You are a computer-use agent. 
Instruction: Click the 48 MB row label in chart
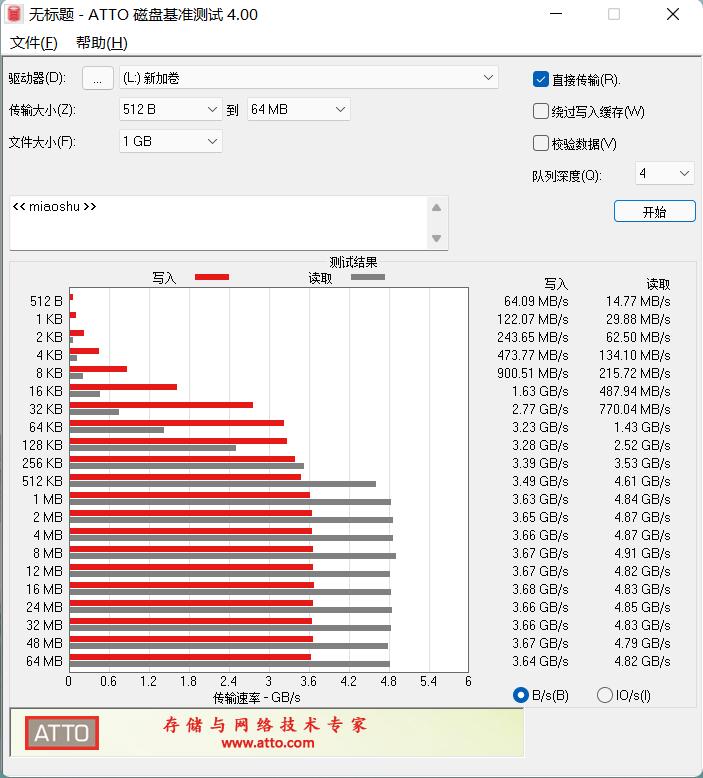[x=45, y=643]
